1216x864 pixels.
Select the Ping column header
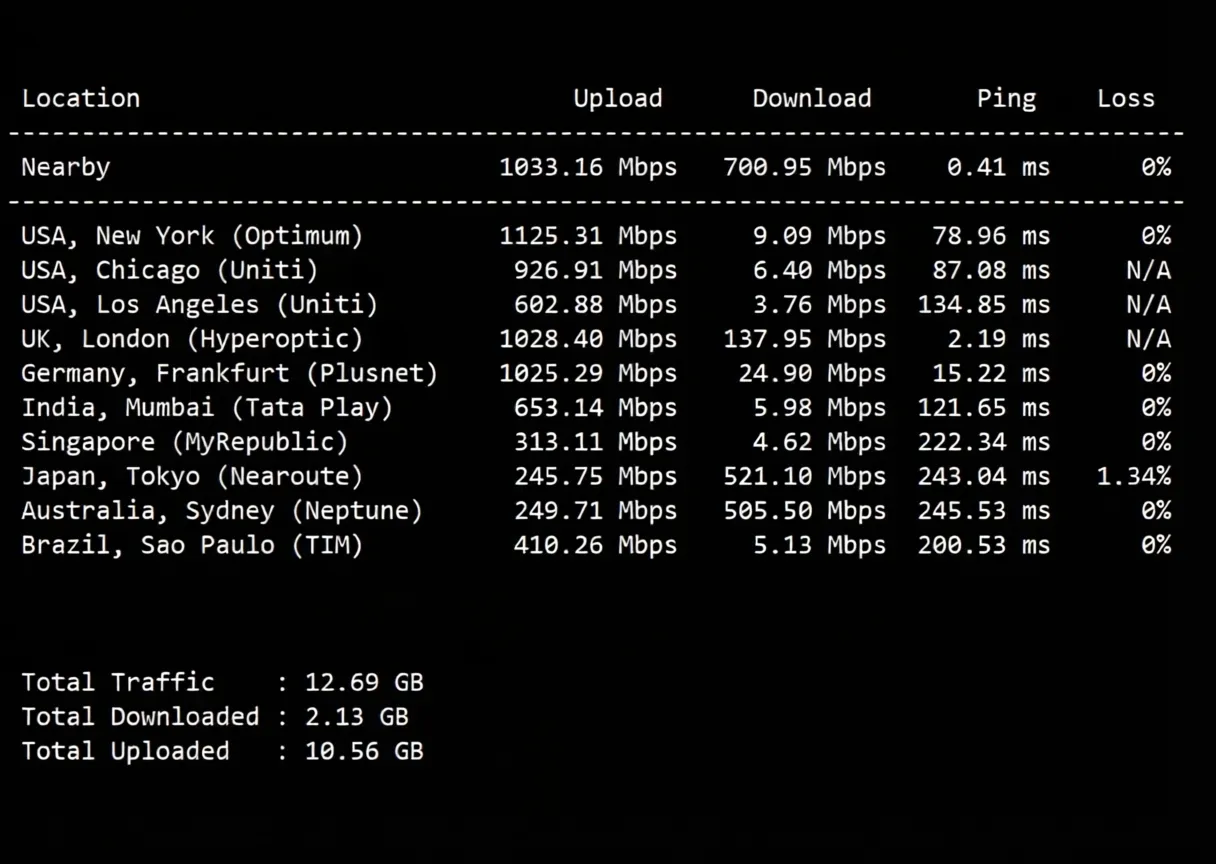(1007, 99)
